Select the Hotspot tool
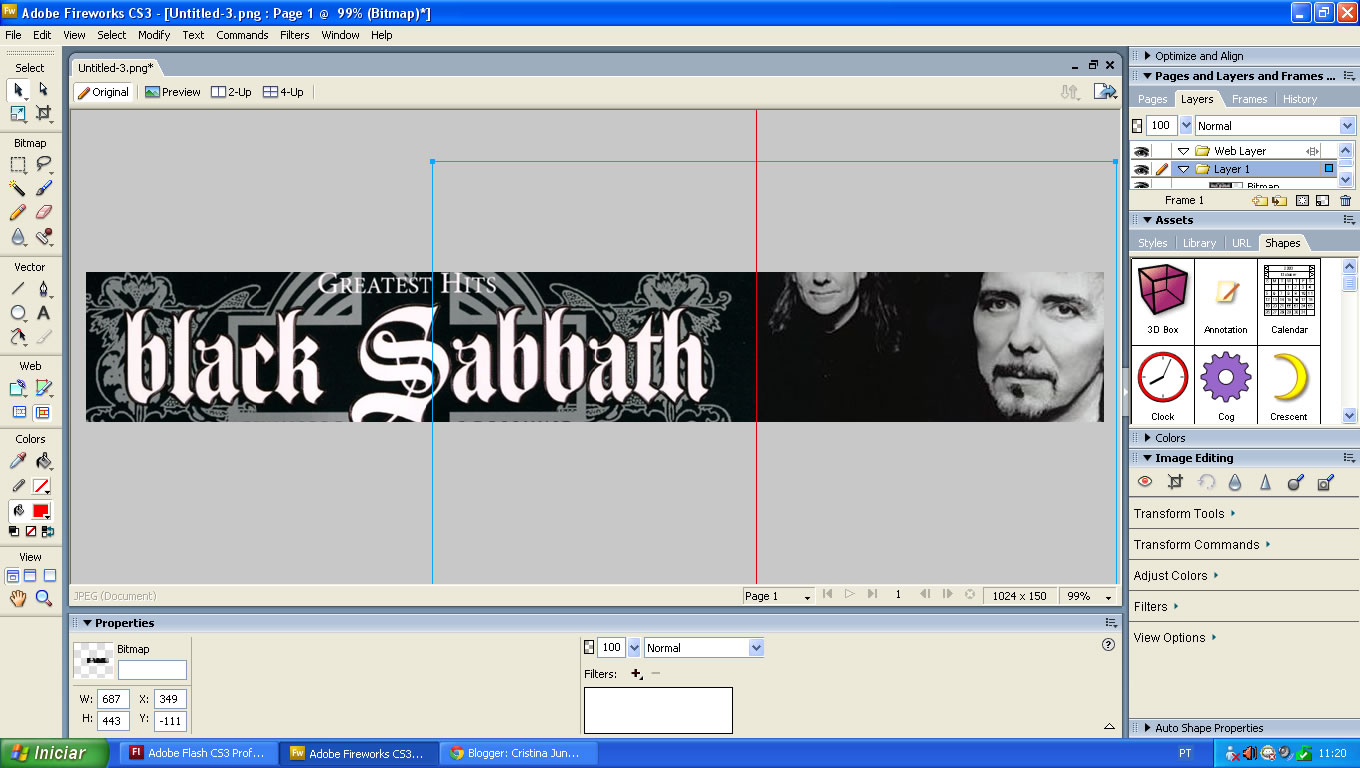The width and height of the screenshot is (1360, 768). (x=18, y=388)
